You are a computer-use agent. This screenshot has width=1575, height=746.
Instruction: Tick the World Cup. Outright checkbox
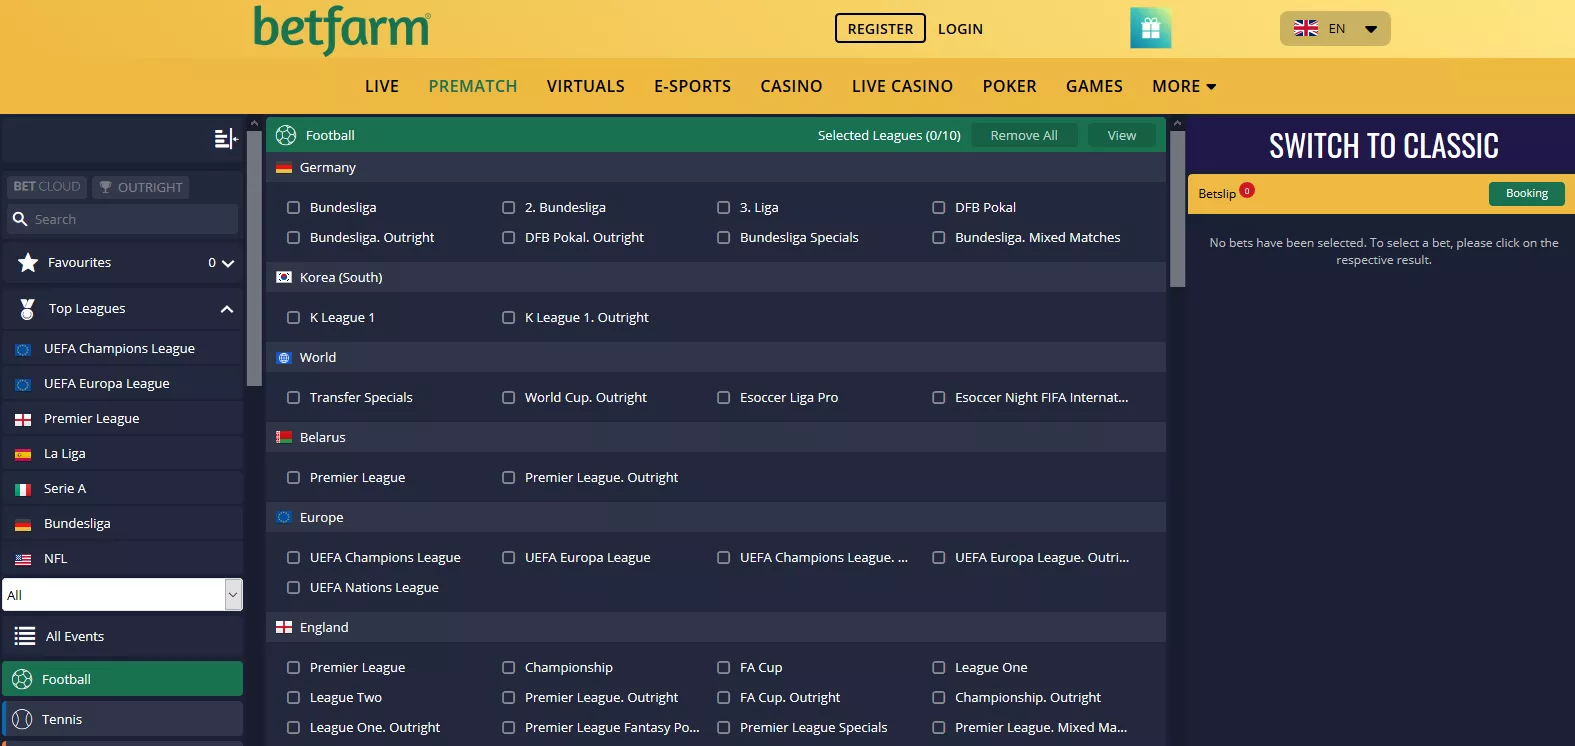coord(508,398)
